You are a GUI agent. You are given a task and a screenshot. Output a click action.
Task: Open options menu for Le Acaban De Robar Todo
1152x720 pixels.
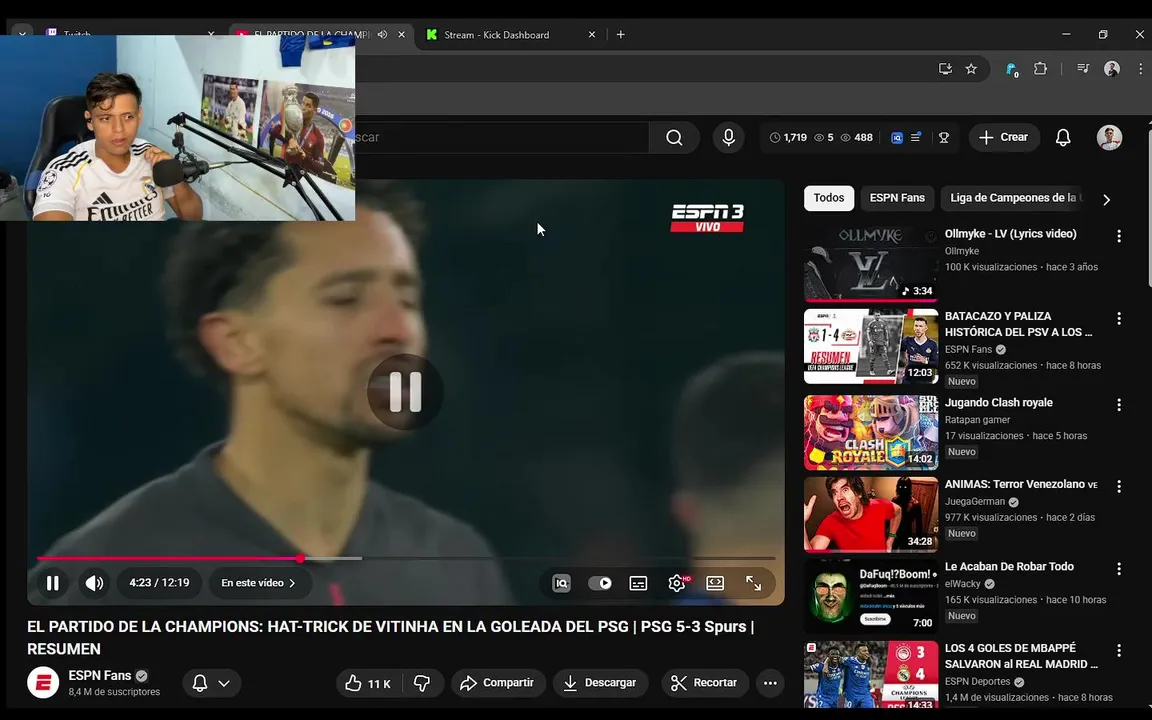(1118, 569)
